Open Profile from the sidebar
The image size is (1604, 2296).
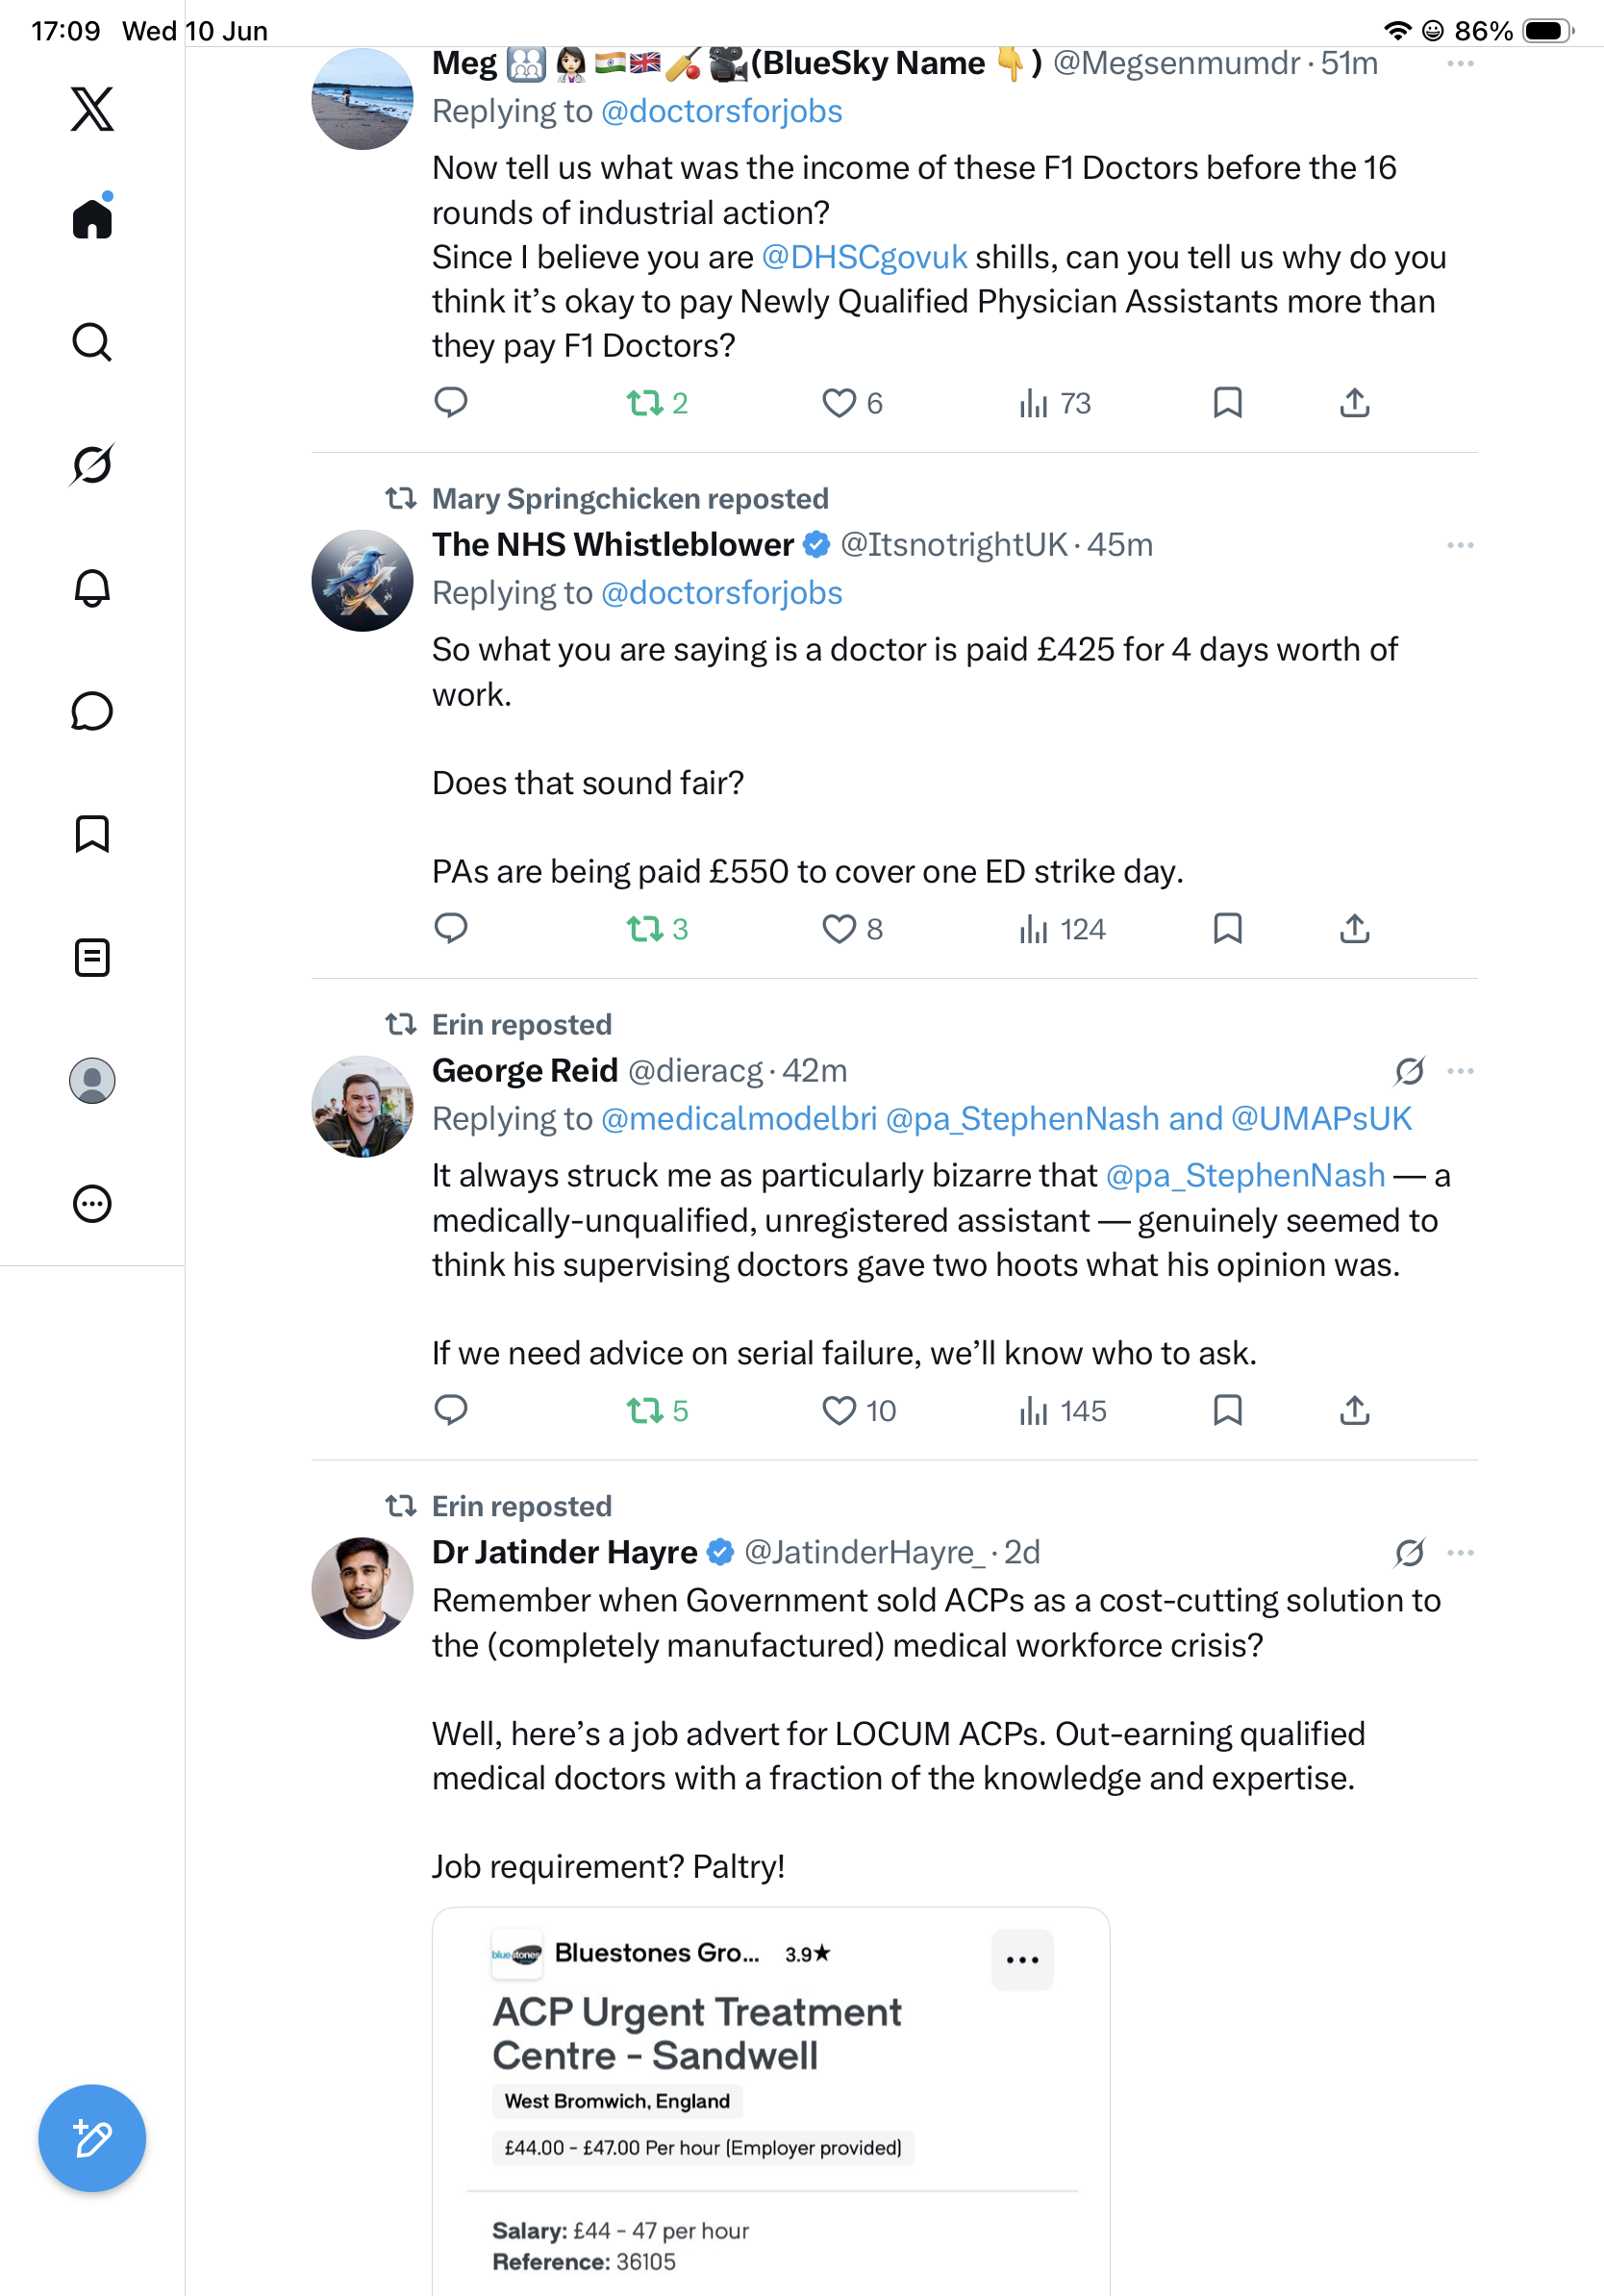click(x=92, y=1080)
